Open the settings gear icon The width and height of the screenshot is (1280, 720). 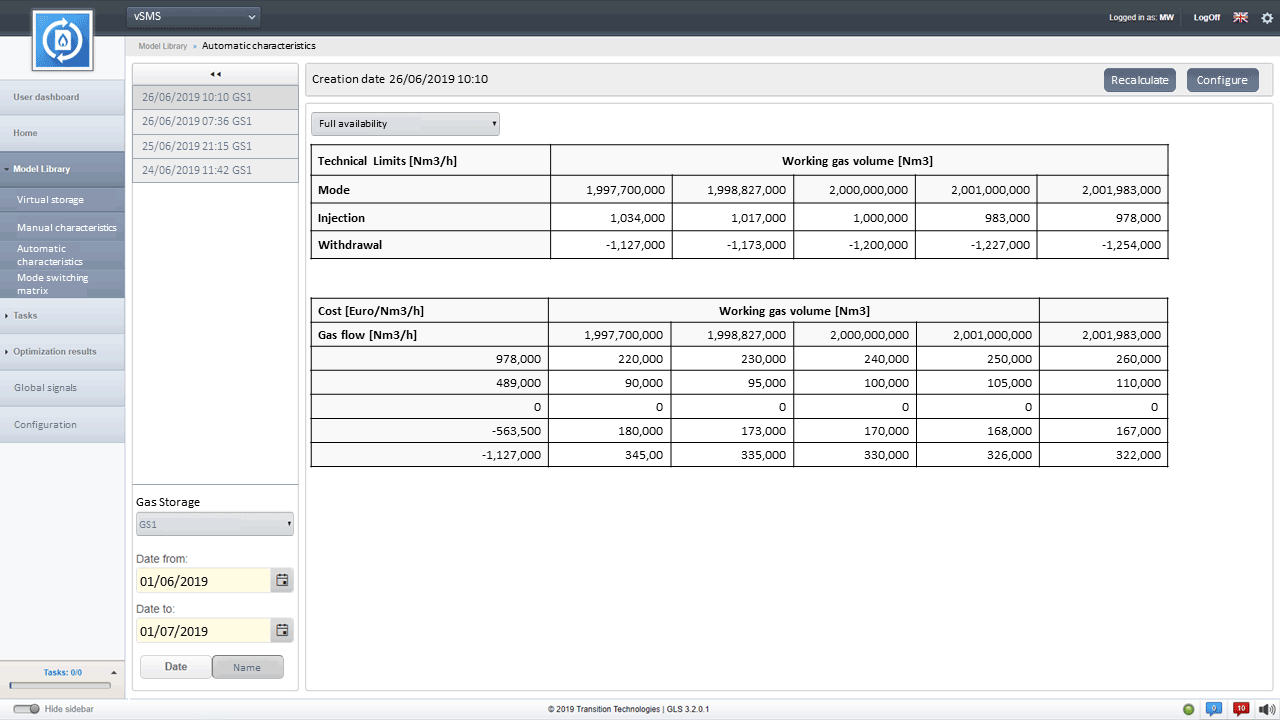pyautogui.click(x=1267, y=17)
